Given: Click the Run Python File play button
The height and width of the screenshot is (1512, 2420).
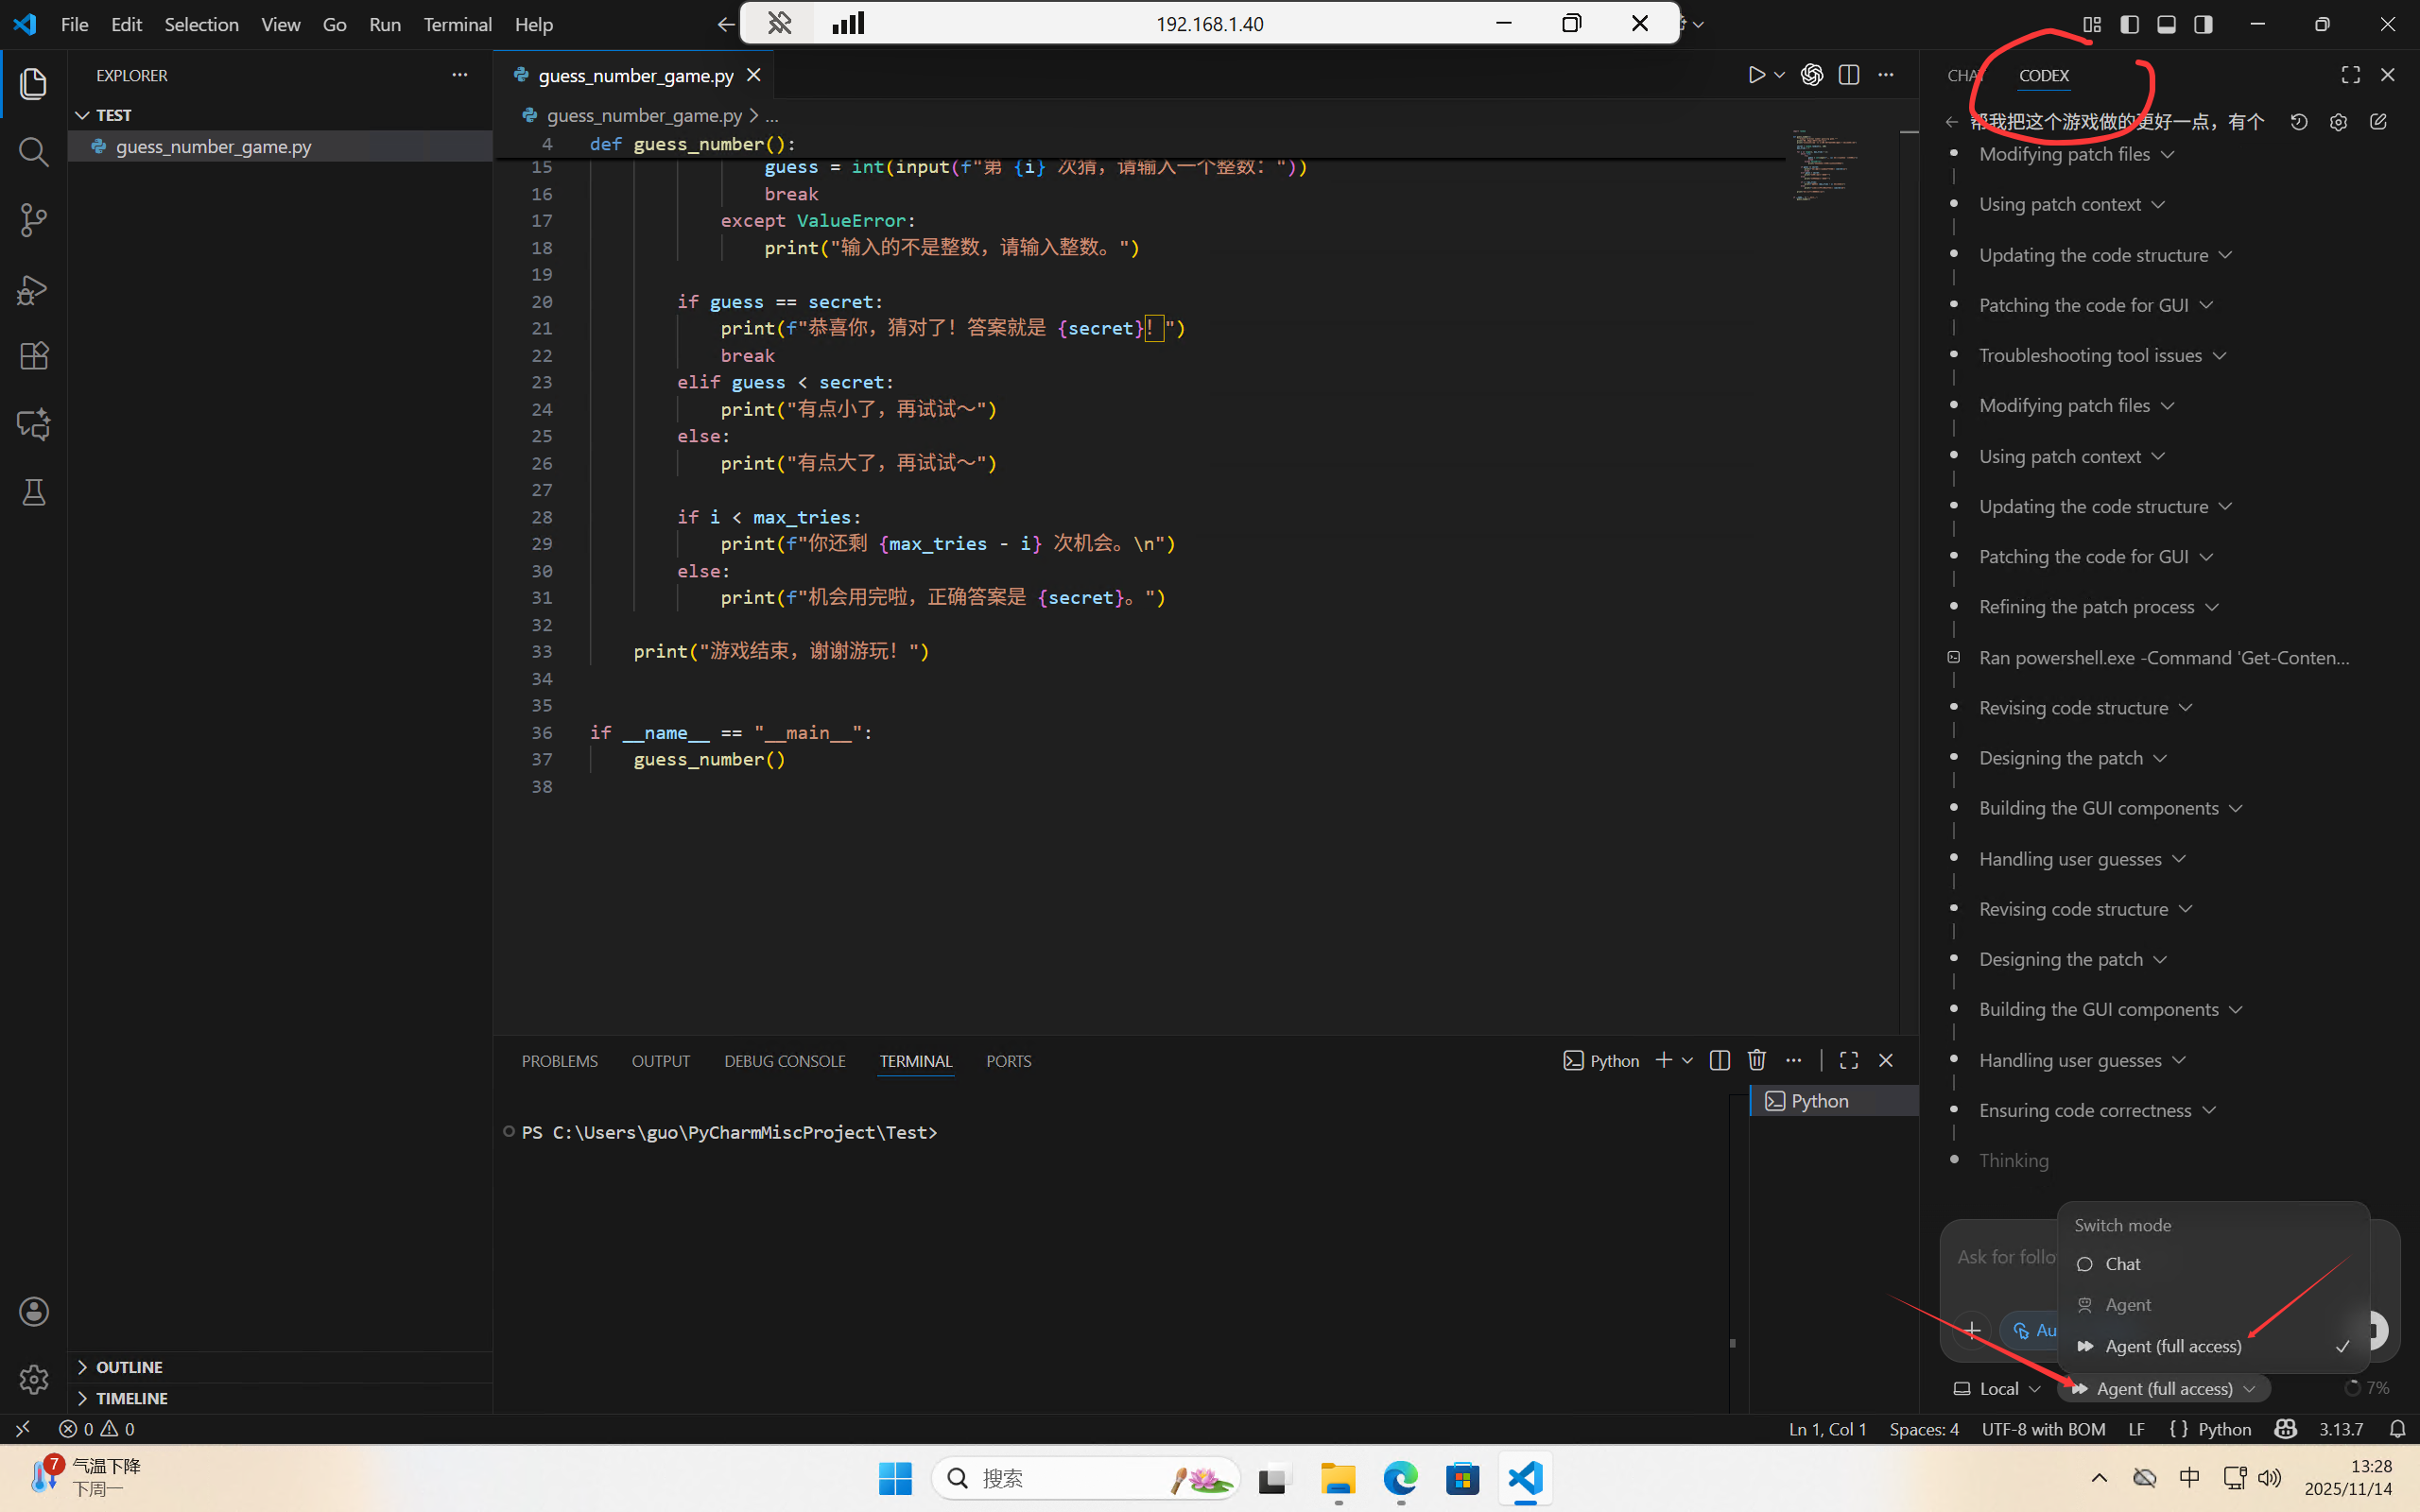Looking at the screenshot, I should (x=1756, y=75).
